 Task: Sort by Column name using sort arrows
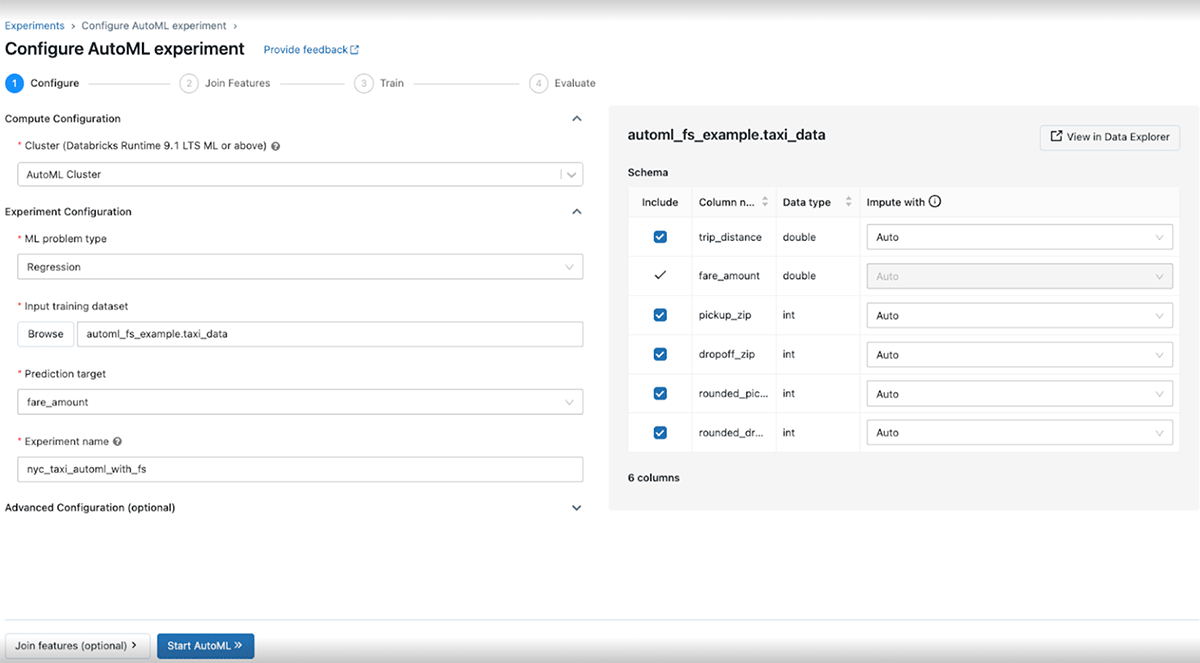pyautogui.click(x=765, y=202)
